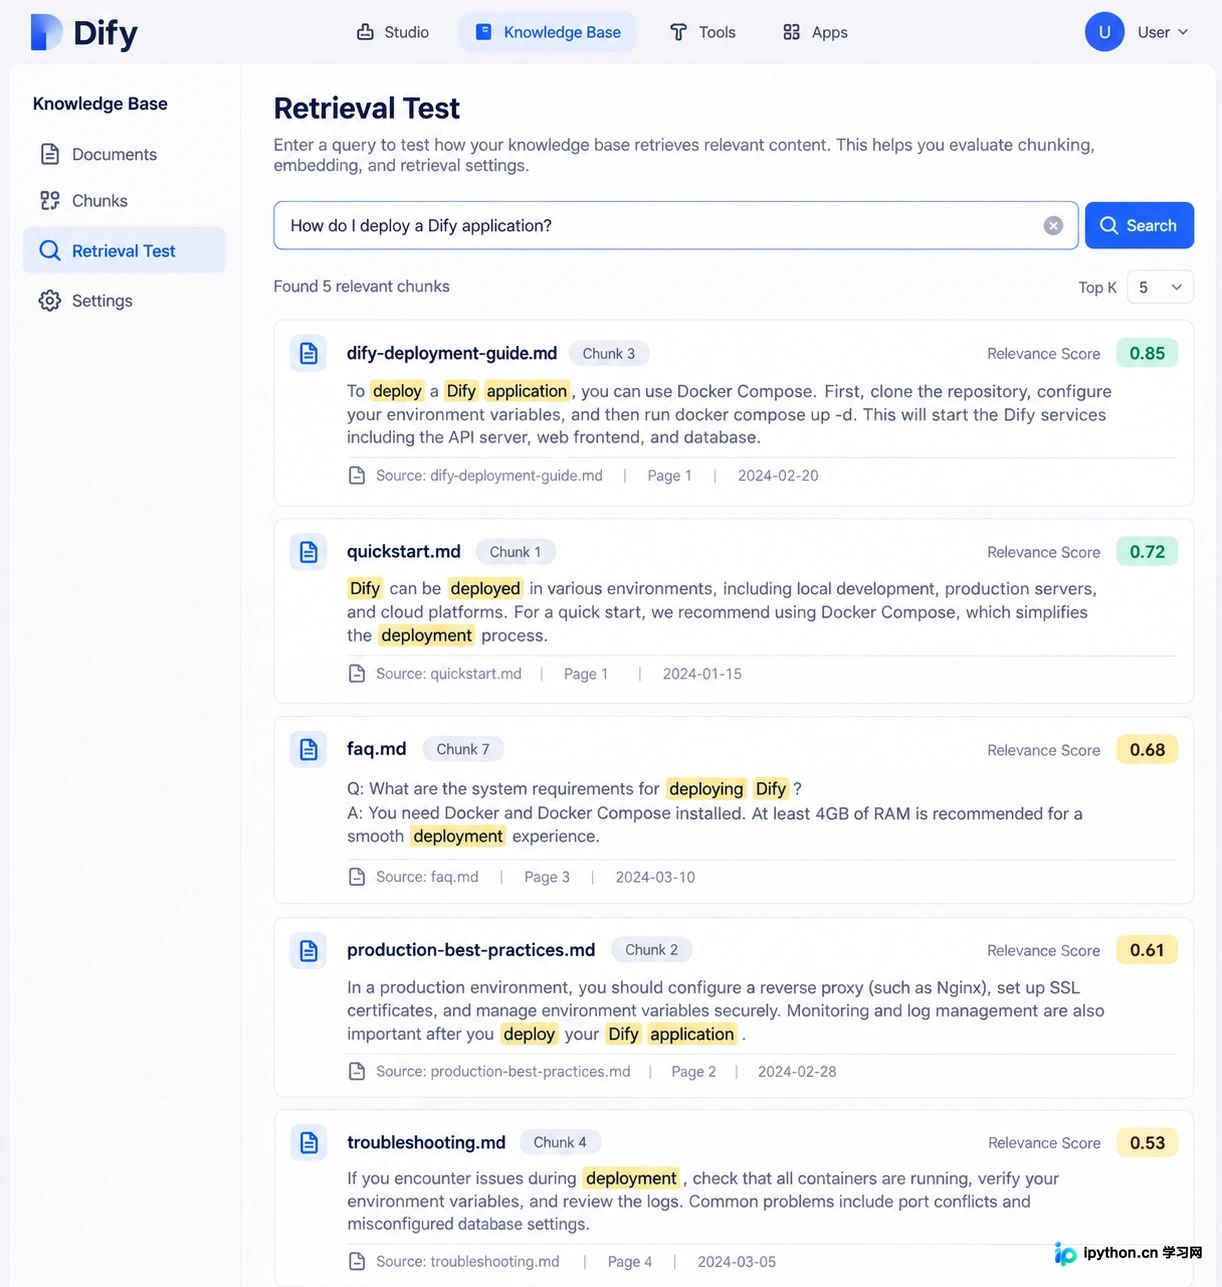Open Documents in the sidebar
Image resolution: width=1222 pixels, height=1287 pixels.
coord(125,154)
